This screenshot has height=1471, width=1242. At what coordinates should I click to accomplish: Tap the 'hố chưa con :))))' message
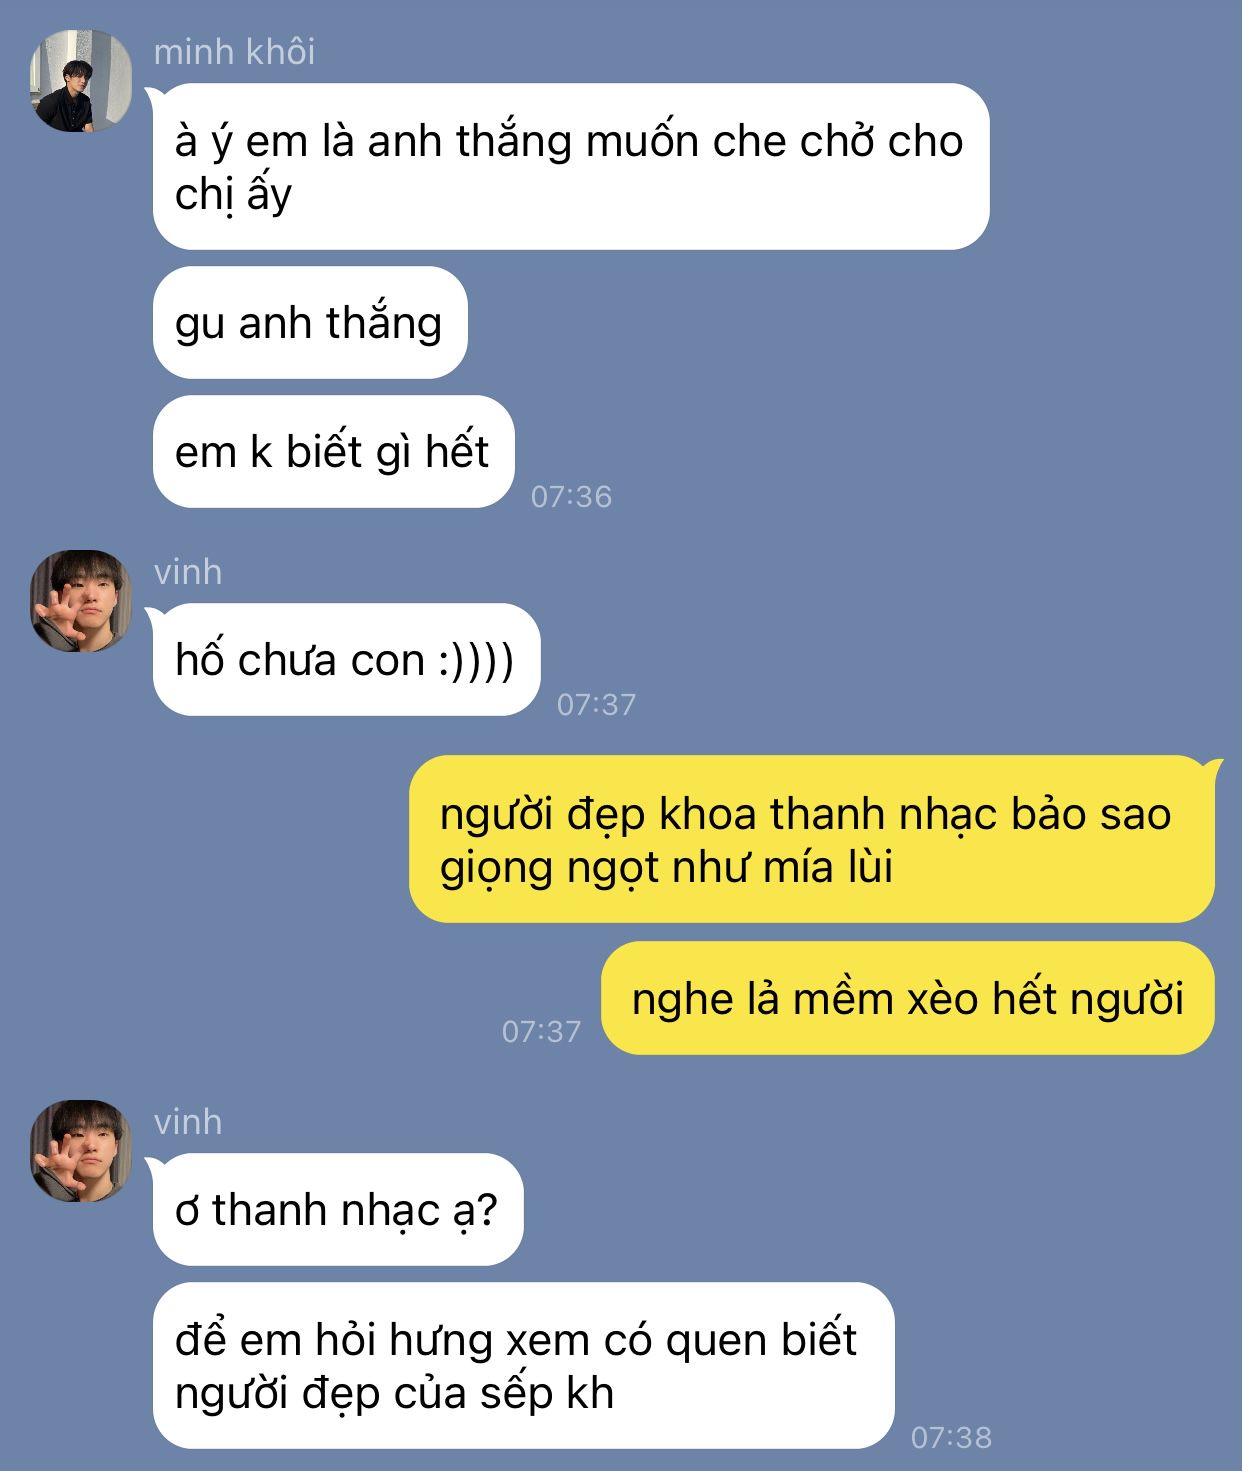click(x=346, y=660)
